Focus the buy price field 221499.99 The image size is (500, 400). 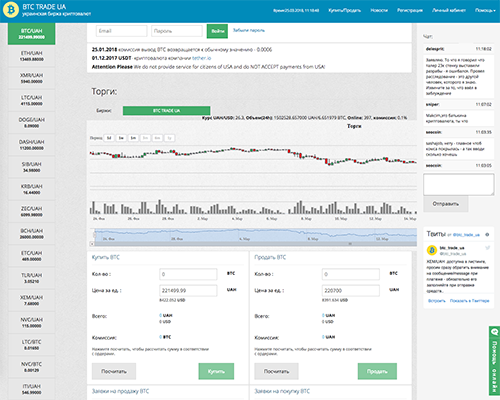pyautogui.click(x=188, y=291)
